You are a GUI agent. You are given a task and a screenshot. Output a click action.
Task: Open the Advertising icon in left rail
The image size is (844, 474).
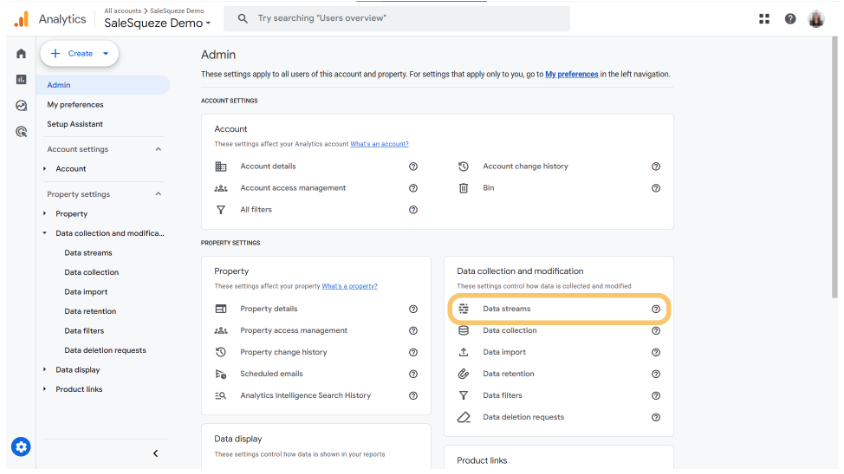tap(21, 131)
